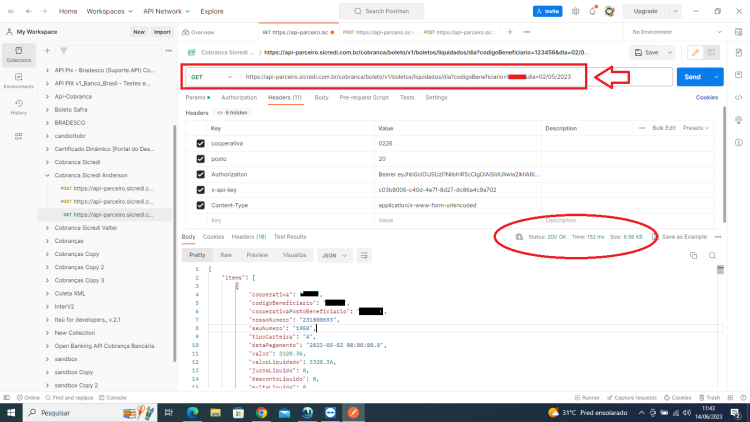This screenshot has width=750, height=422.
Task: Open the Environments sidebar panel
Action: click(x=19, y=81)
